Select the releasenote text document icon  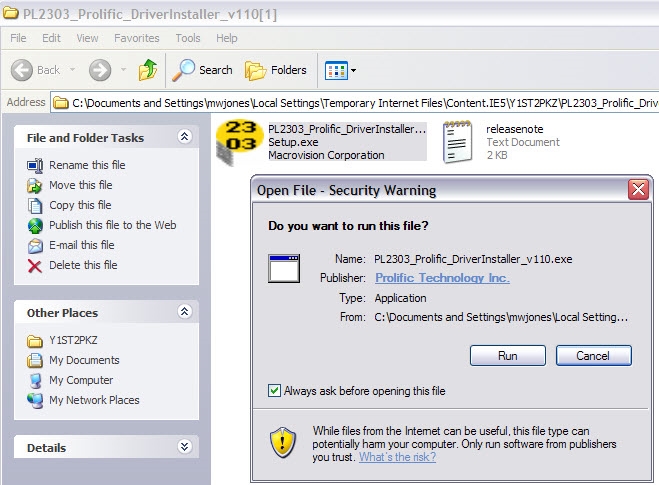coord(458,142)
